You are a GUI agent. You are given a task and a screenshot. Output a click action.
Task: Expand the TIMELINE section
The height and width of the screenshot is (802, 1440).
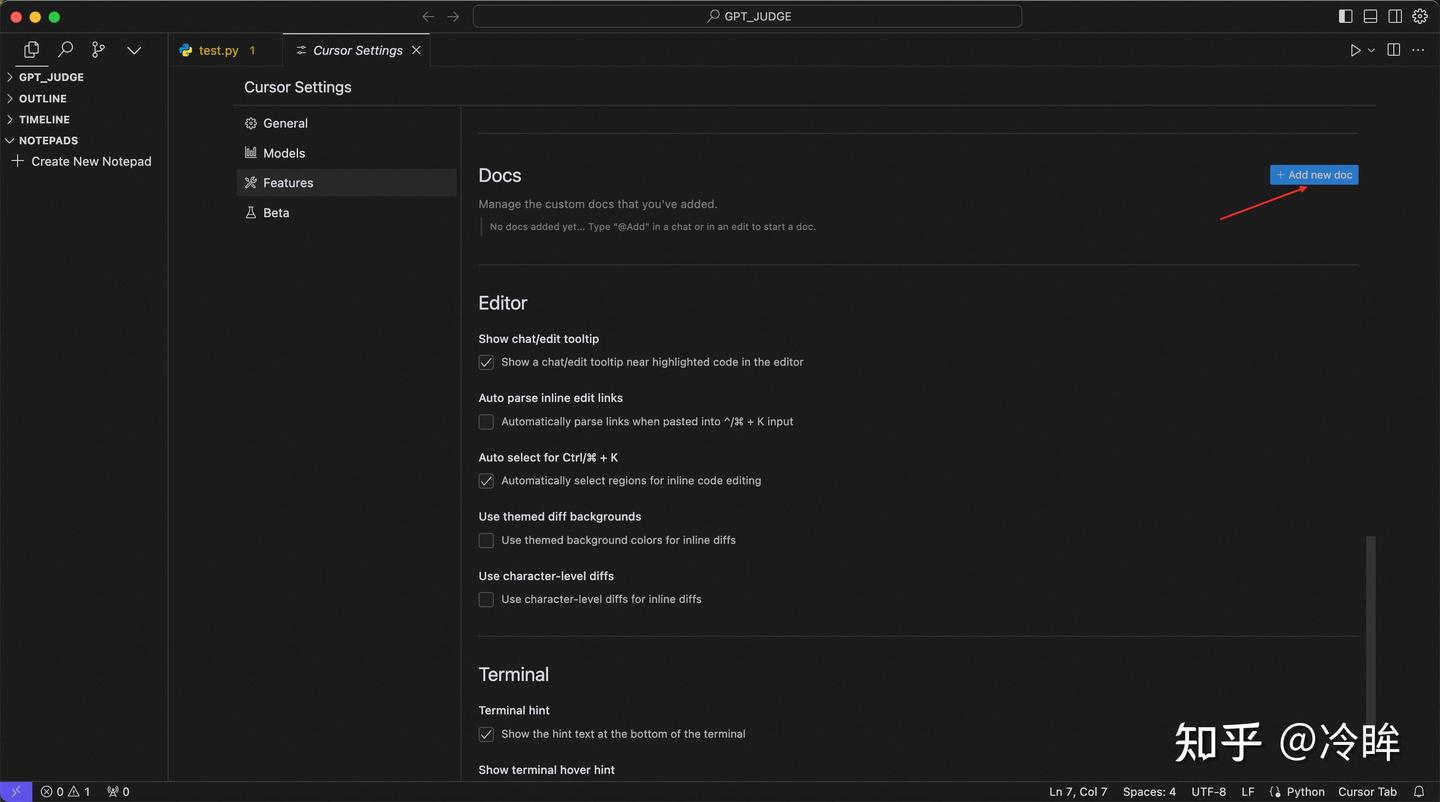click(x=84, y=119)
